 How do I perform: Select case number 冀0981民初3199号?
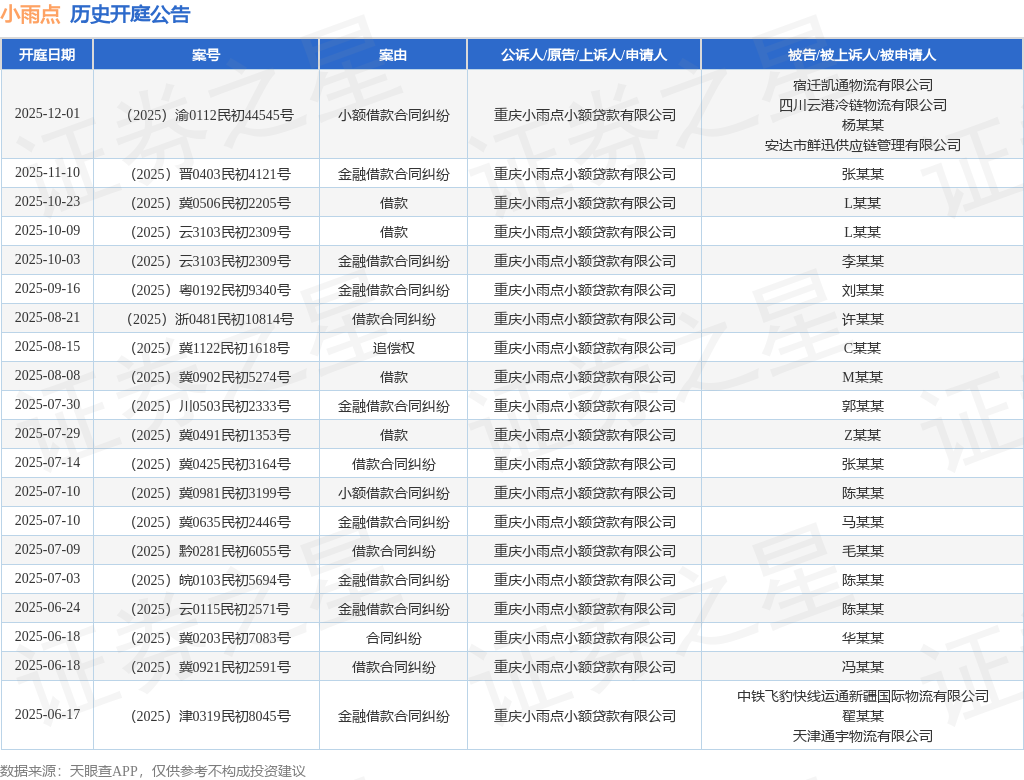point(210,493)
